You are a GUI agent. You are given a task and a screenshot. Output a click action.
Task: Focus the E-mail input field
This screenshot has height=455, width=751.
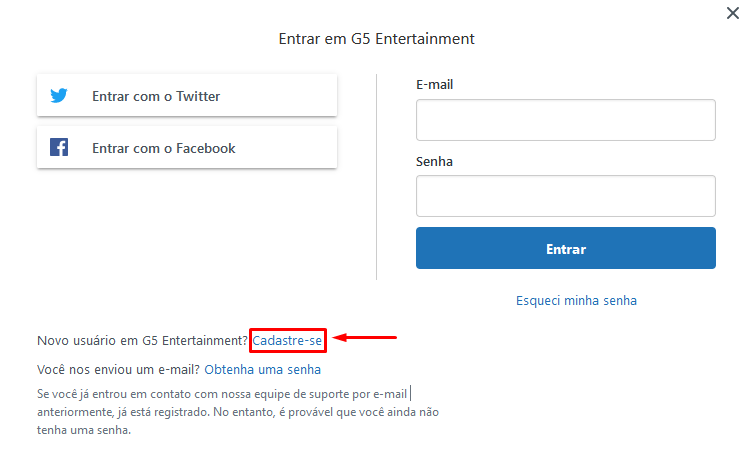click(x=566, y=120)
